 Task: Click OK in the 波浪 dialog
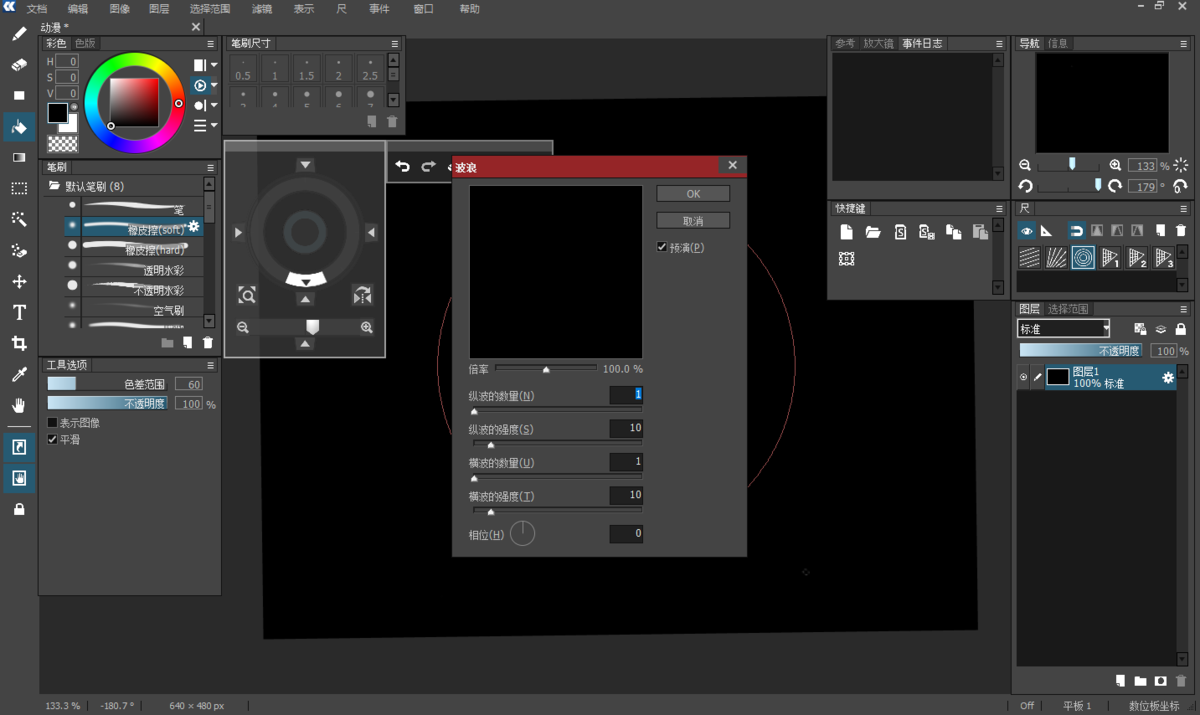(x=693, y=194)
